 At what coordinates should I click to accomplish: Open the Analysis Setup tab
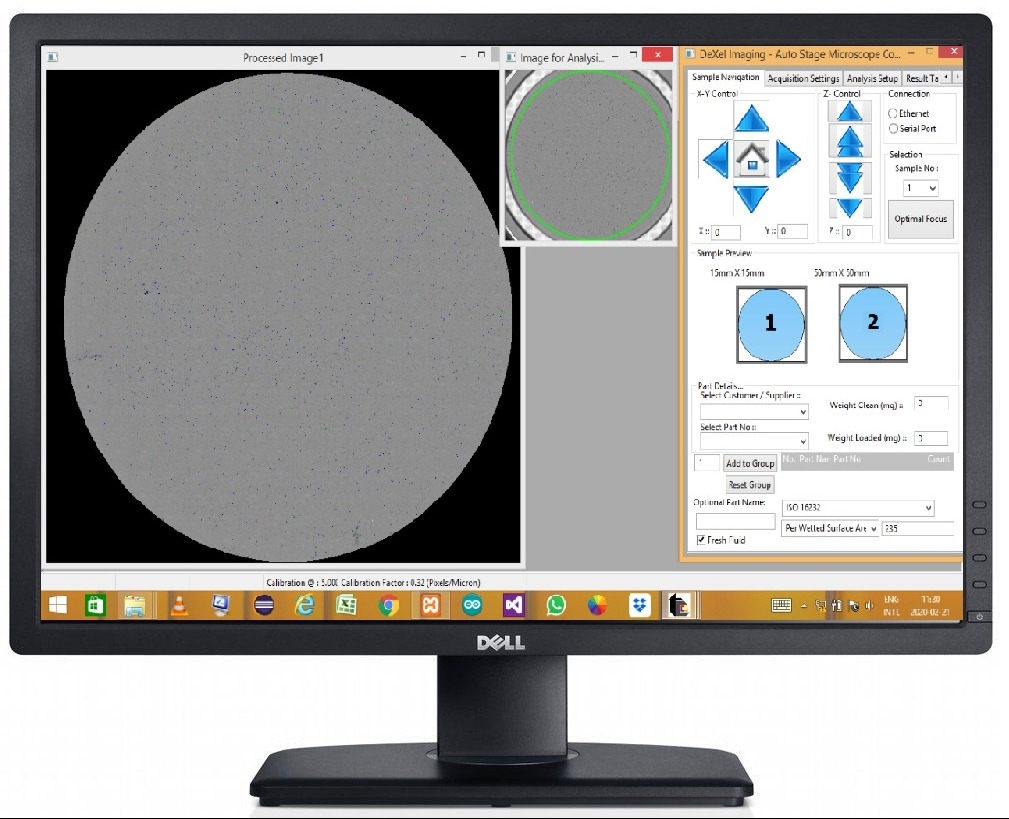(871, 79)
